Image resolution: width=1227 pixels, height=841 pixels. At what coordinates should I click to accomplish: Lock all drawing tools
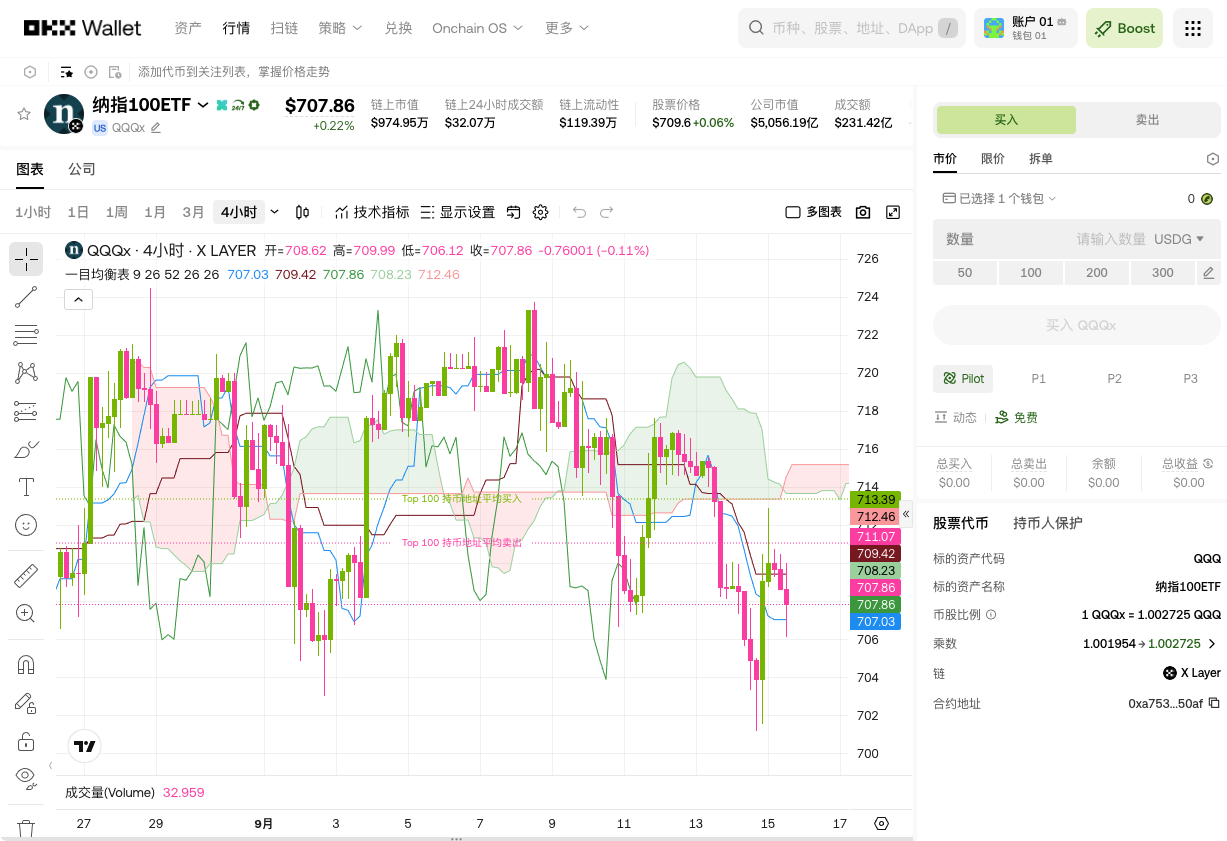(x=26, y=741)
